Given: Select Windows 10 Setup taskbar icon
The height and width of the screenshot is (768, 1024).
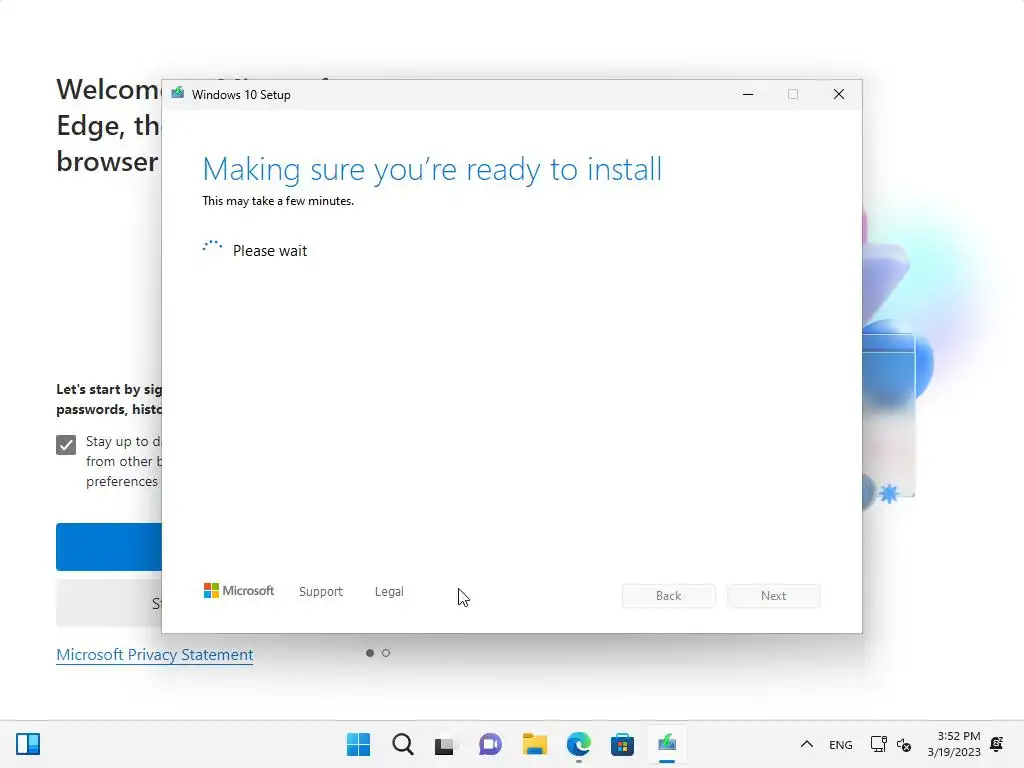Looking at the screenshot, I should pos(667,744).
